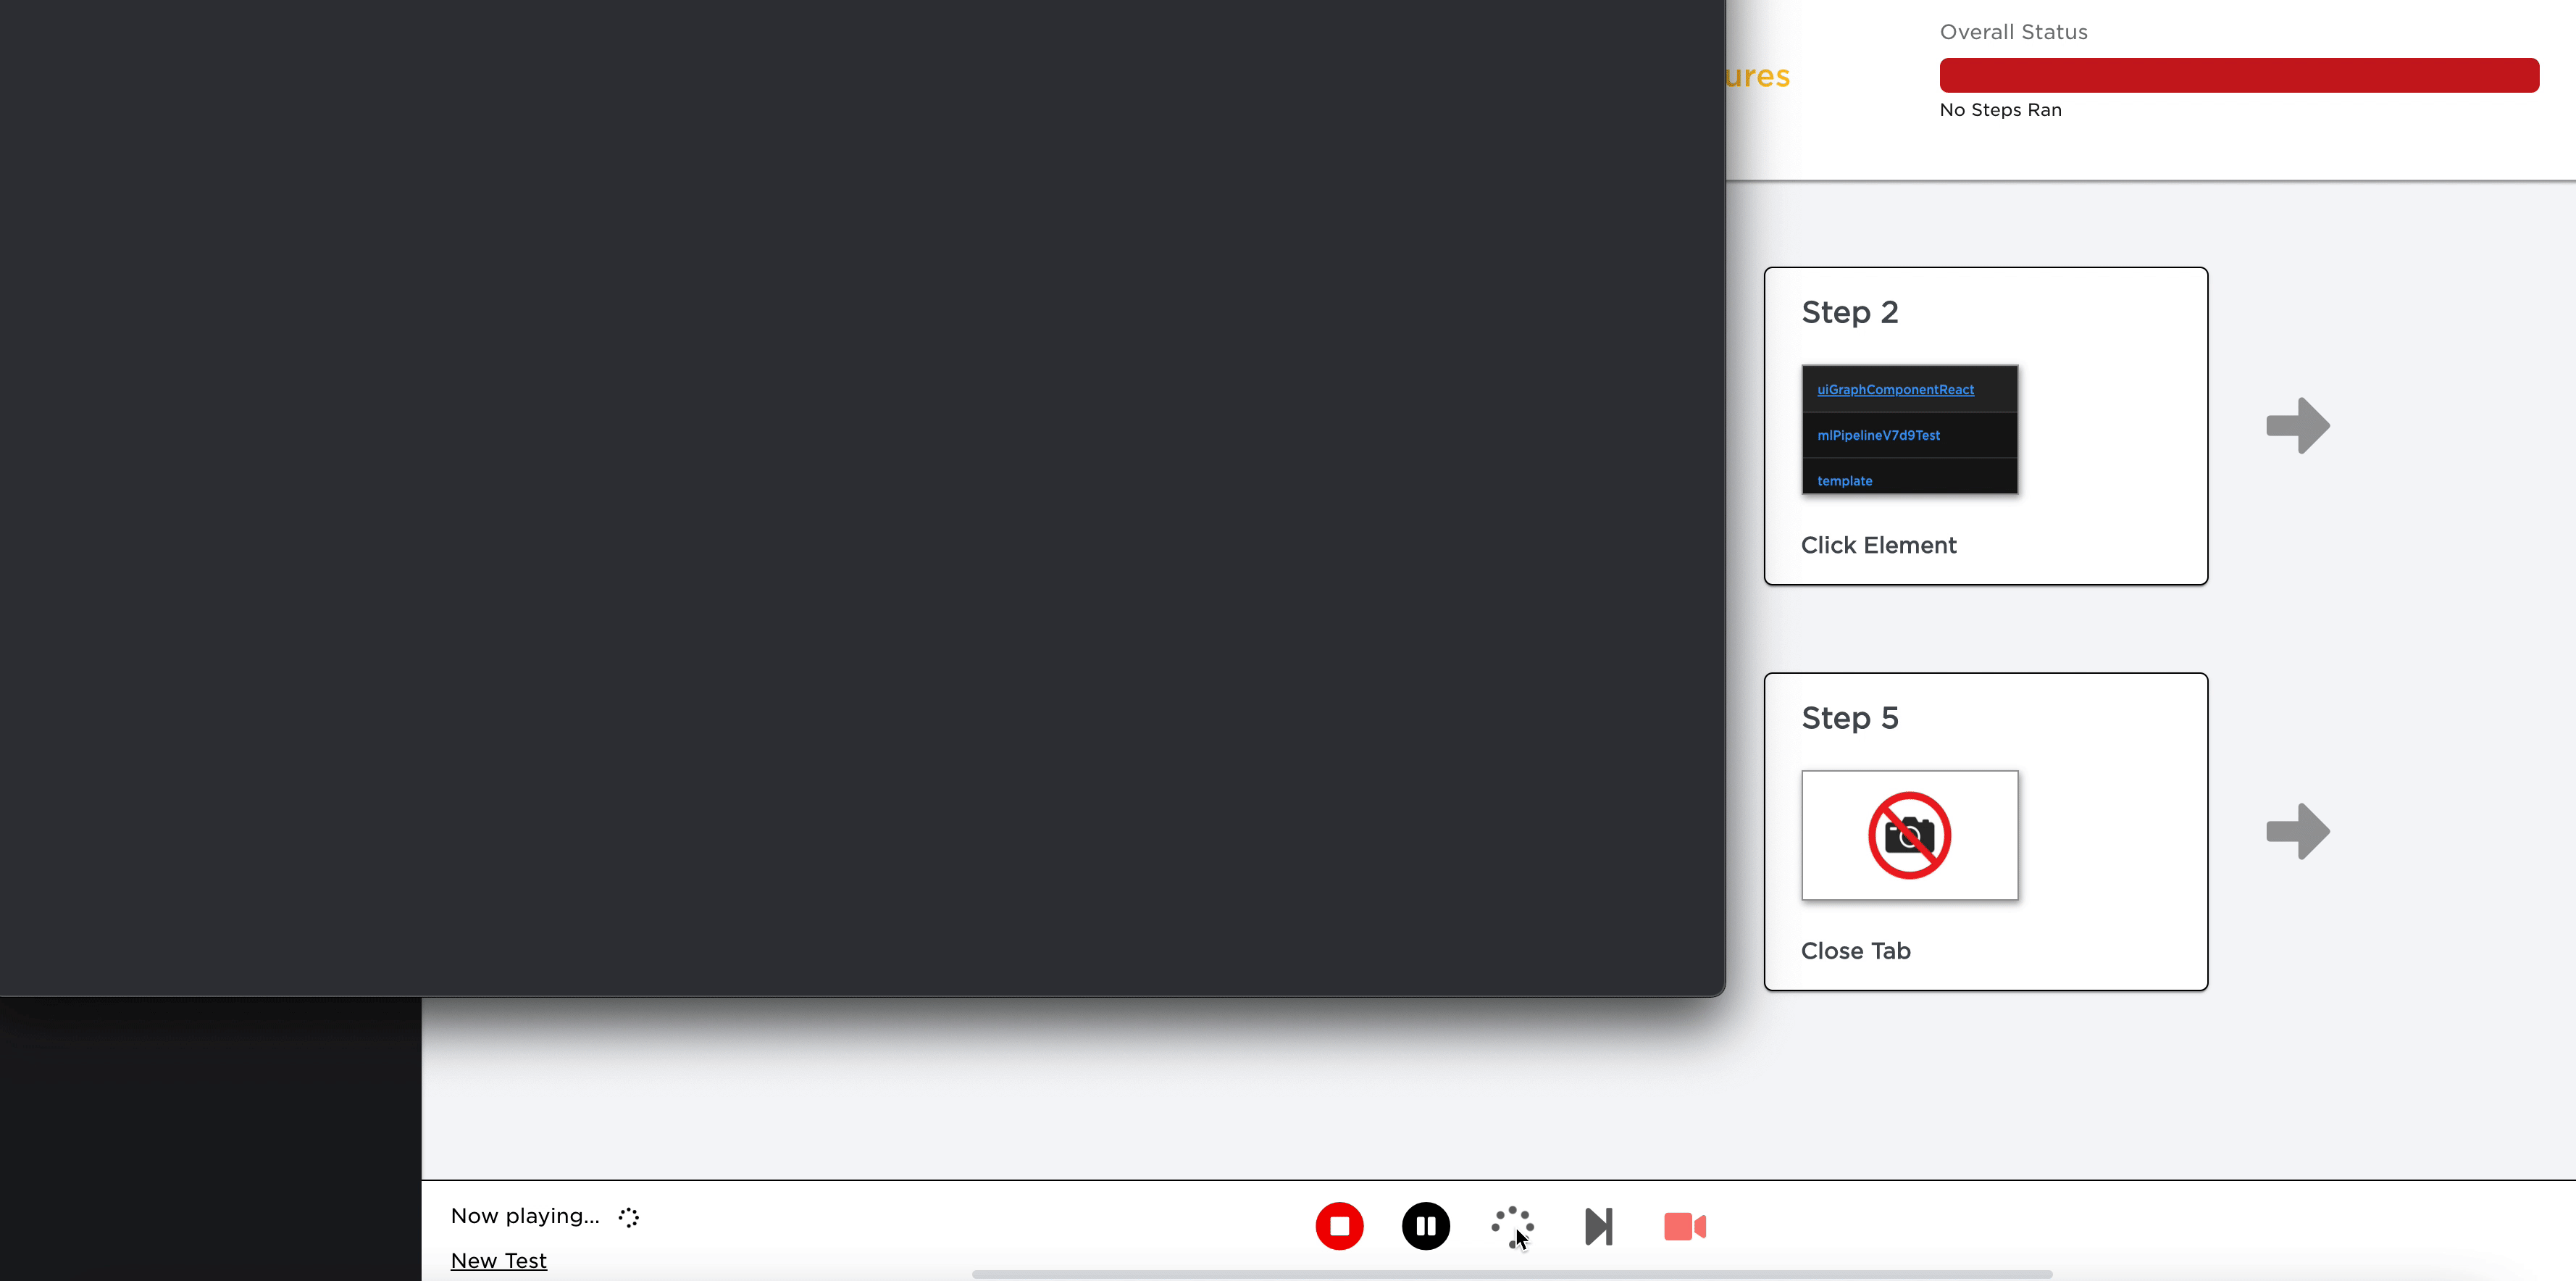Open the Step 2 screenshot thumbnail
Viewport: 2576px width, 1281px height.
pyautogui.click(x=1909, y=430)
